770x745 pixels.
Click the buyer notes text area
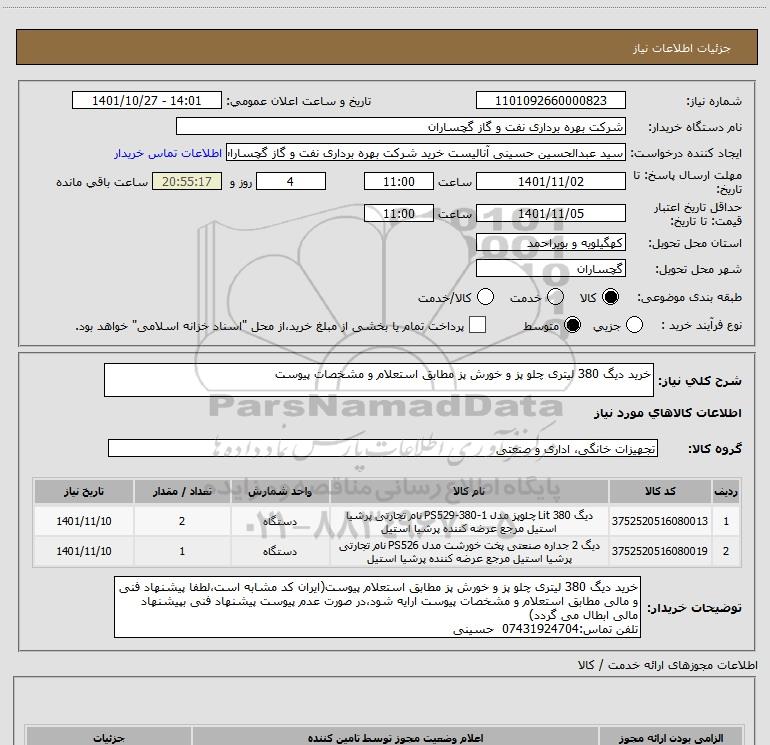377,607
